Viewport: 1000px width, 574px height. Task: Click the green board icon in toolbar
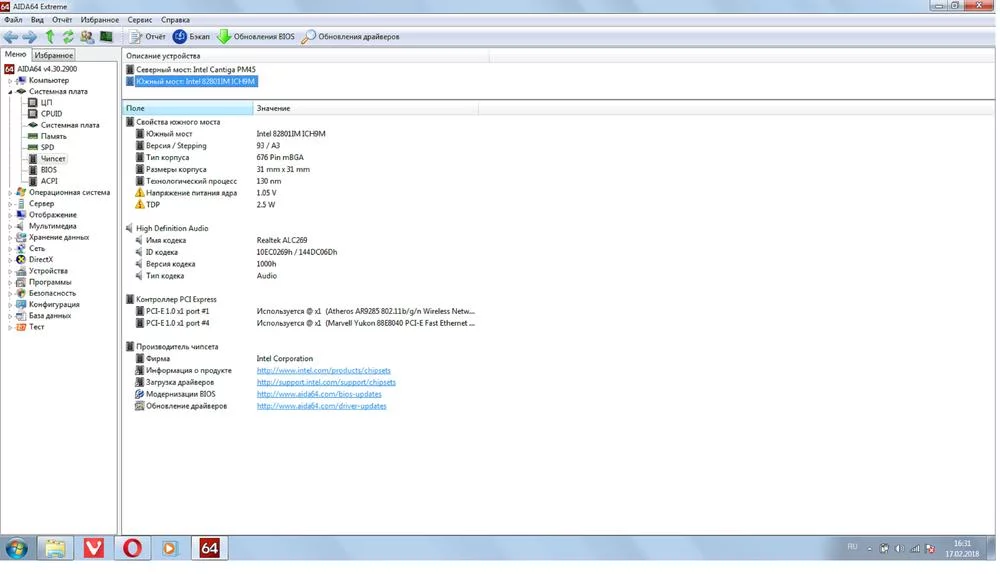(107, 36)
